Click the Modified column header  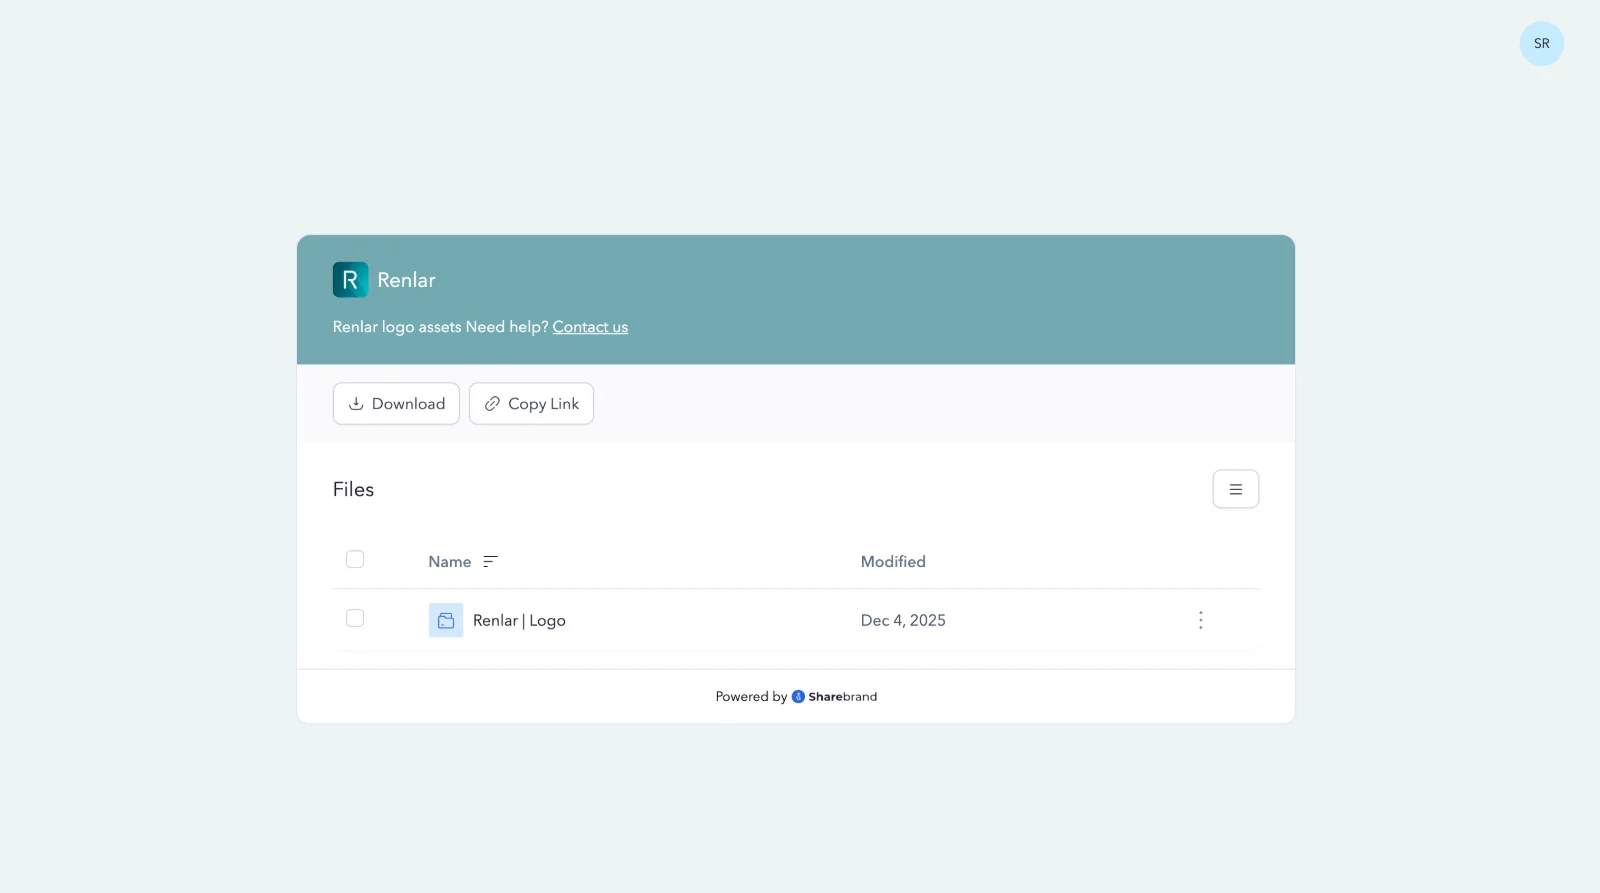[893, 562]
